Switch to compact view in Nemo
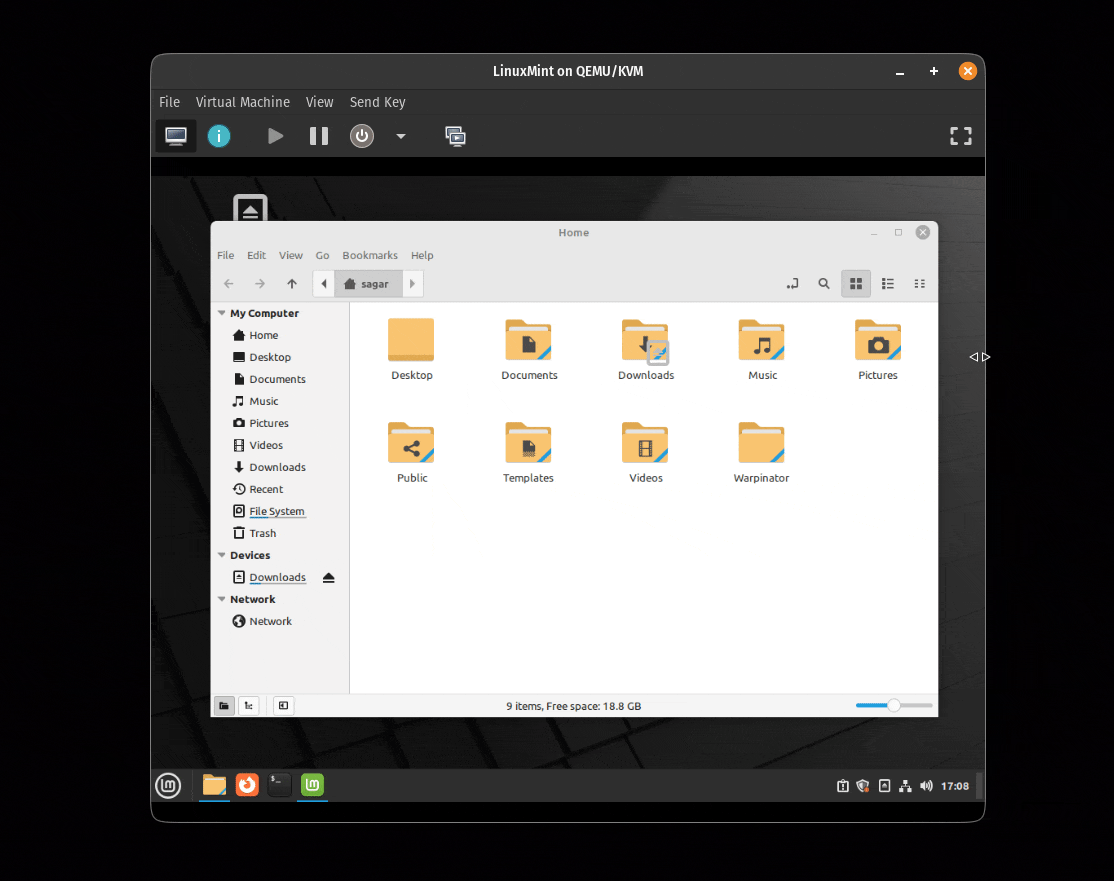 coord(919,283)
